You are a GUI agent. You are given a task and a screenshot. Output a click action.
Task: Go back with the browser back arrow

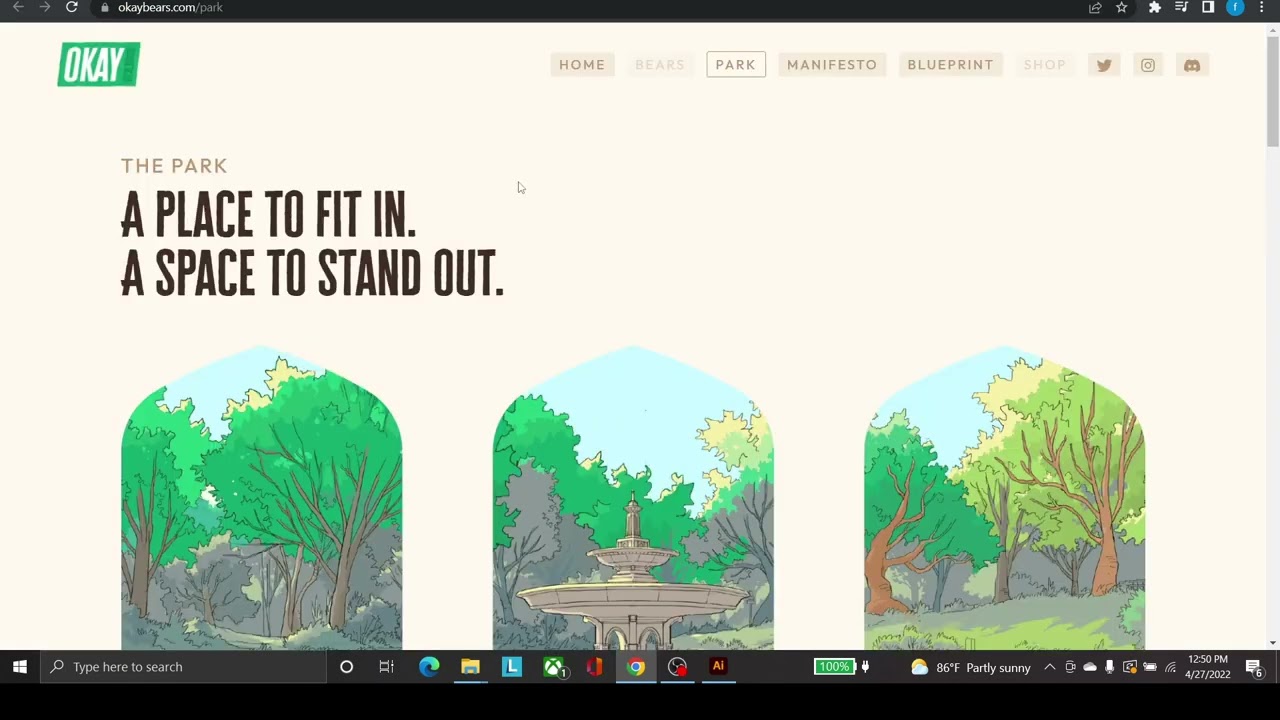point(18,7)
